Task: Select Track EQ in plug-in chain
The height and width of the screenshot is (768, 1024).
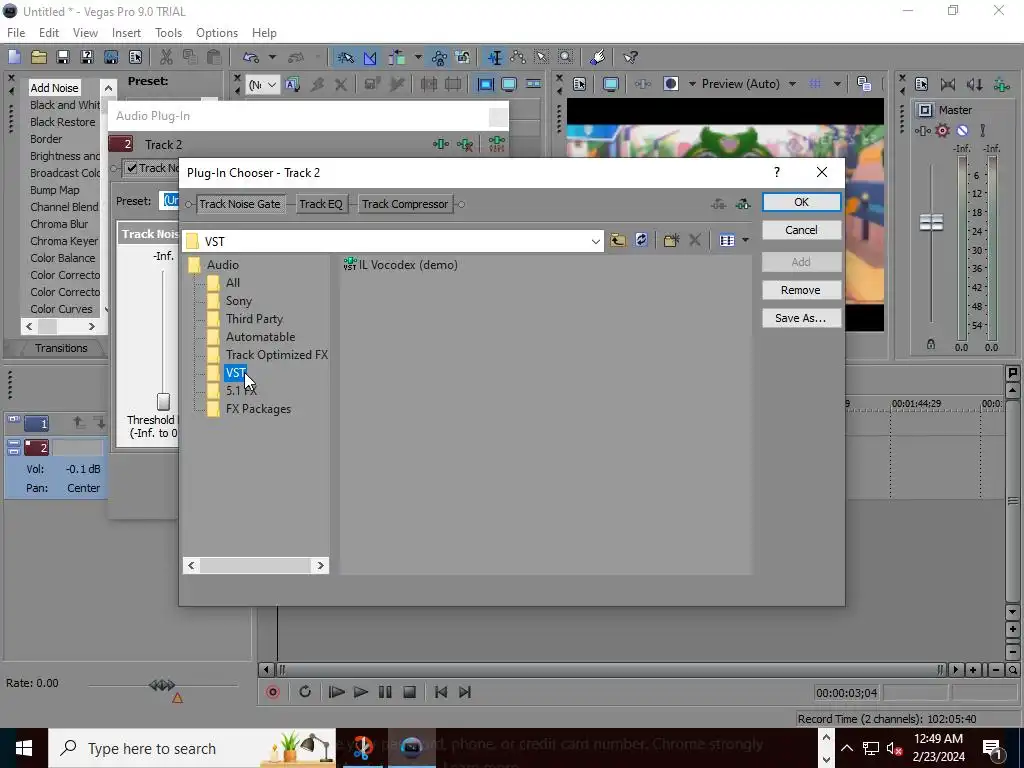Action: [x=321, y=204]
